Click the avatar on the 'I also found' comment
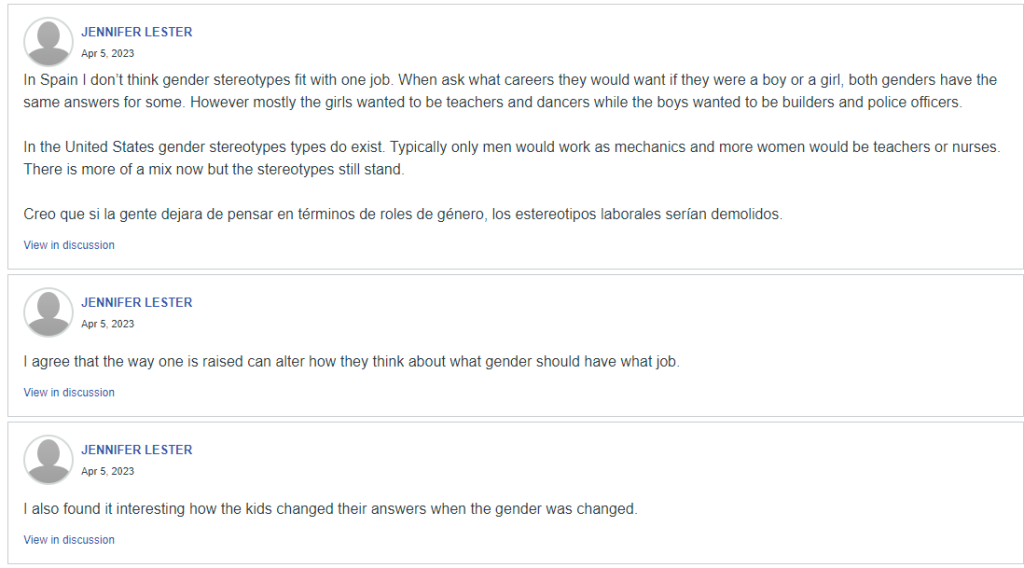The width and height of the screenshot is (1024, 568). (x=48, y=460)
